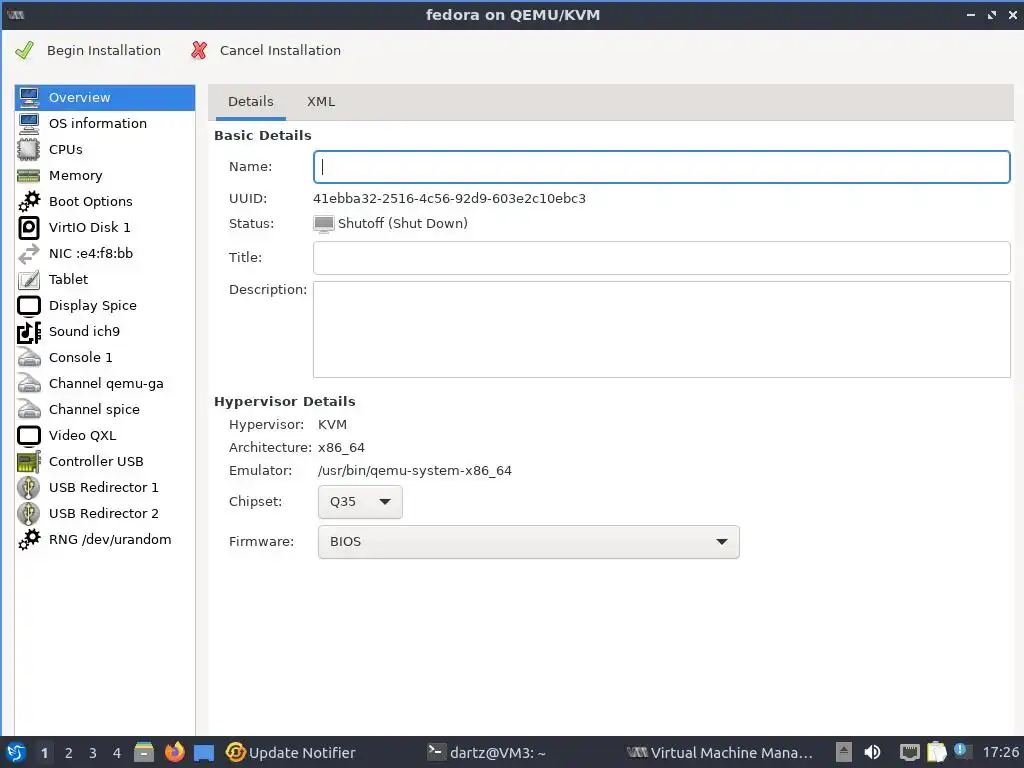Click the show desktop taskbar icon

pyautogui.click(x=204, y=752)
